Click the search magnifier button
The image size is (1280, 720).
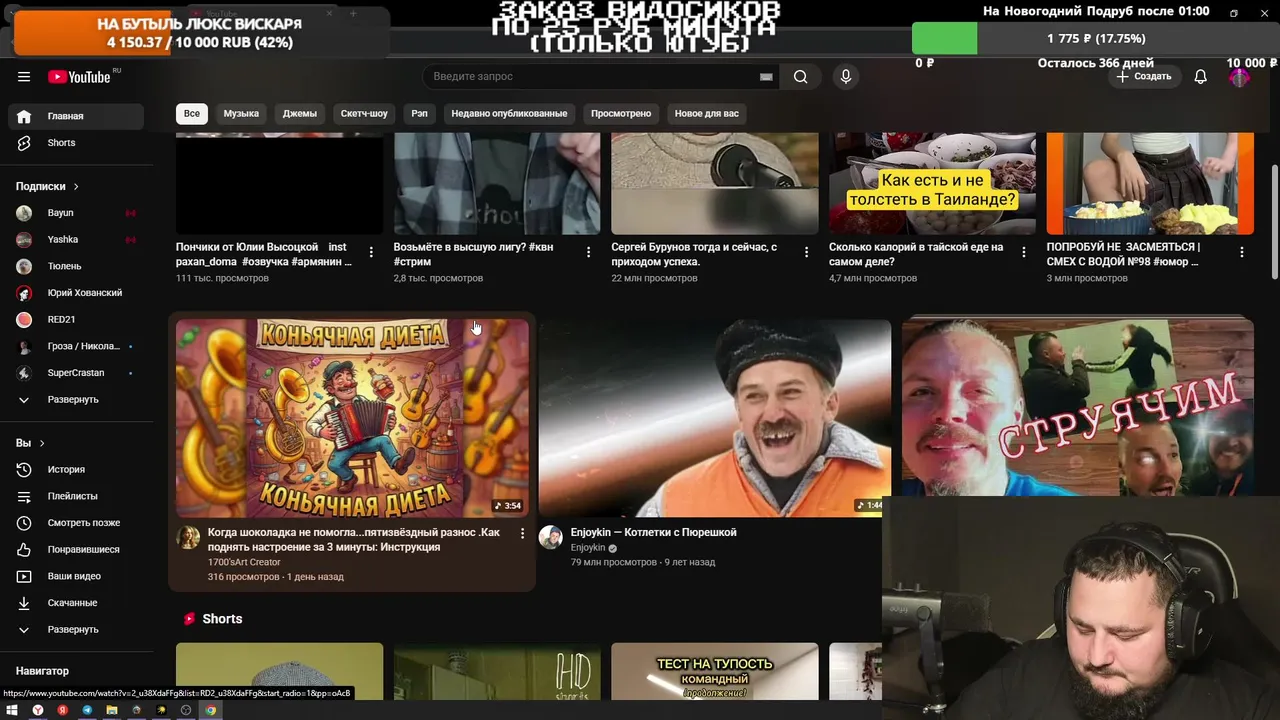click(800, 77)
